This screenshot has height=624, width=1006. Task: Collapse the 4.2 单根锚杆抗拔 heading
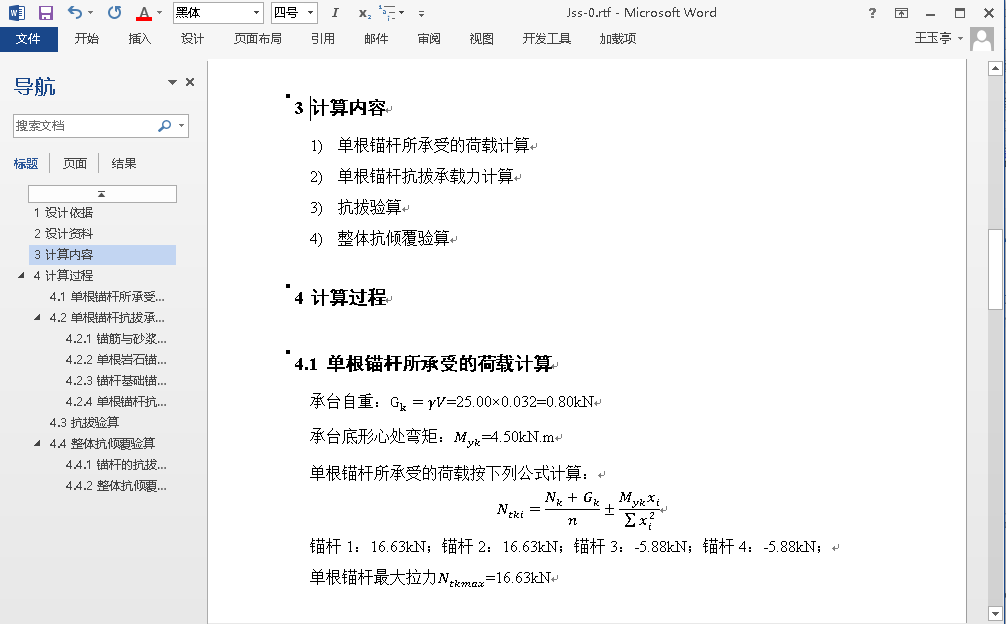(38, 317)
